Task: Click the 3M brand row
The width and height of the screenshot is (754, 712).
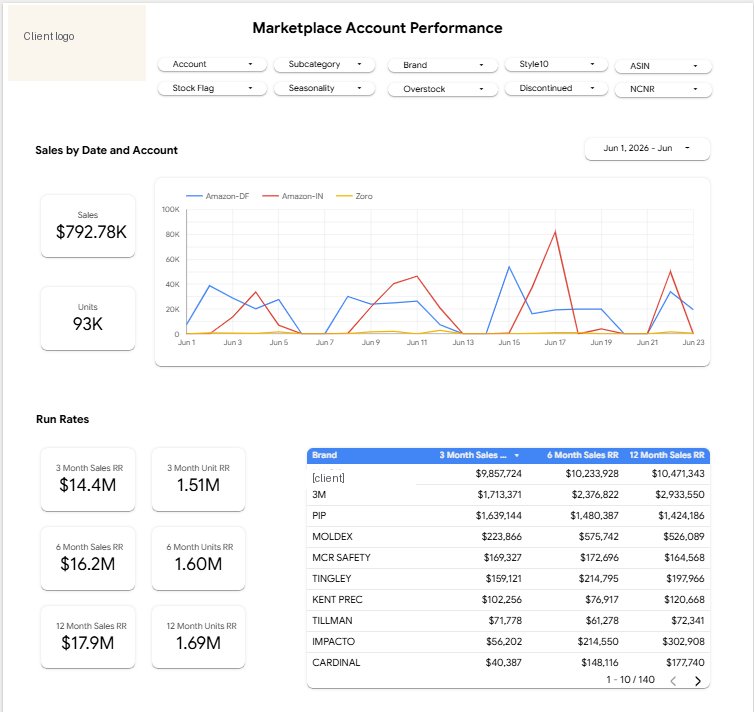Action: pyautogui.click(x=508, y=495)
